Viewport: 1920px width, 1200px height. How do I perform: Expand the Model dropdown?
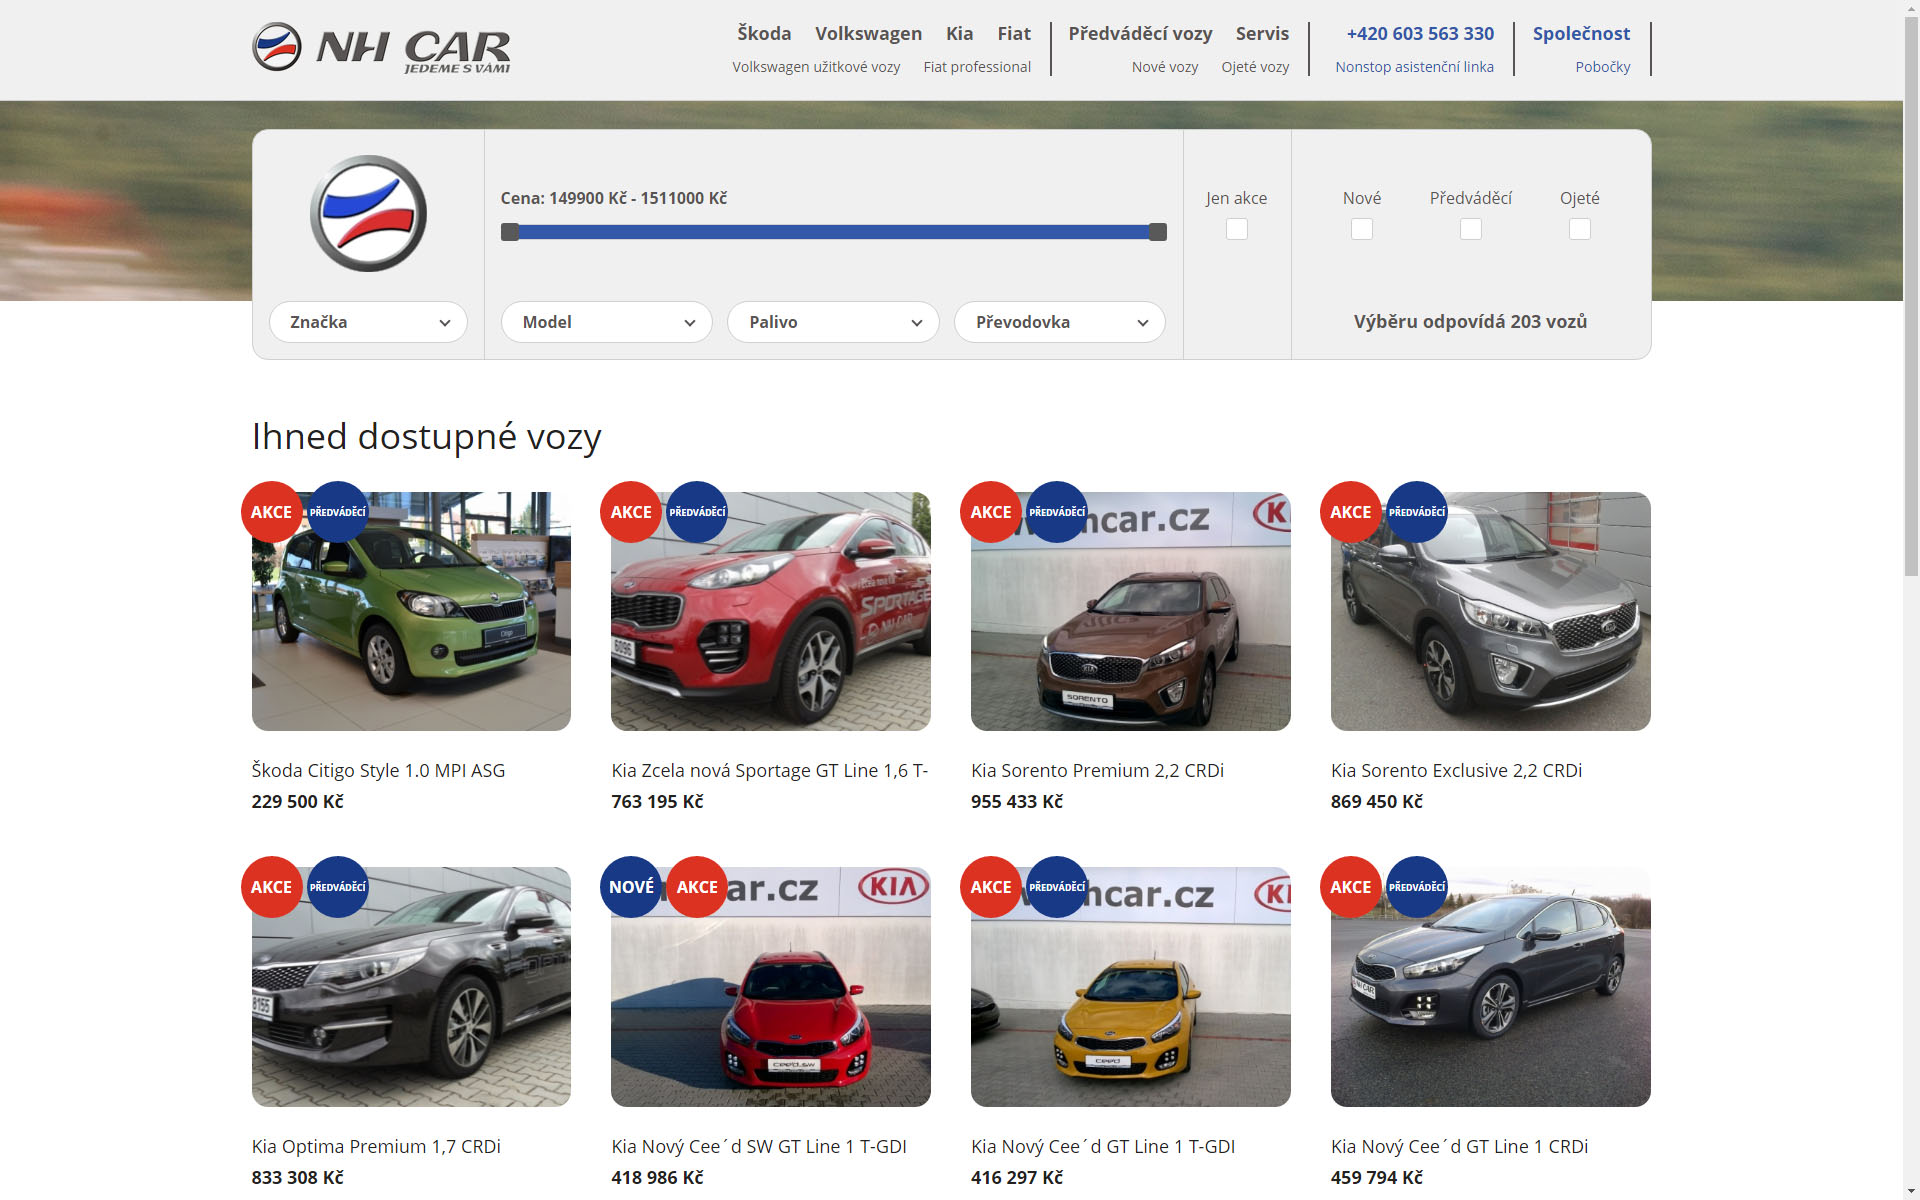(x=606, y=322)
